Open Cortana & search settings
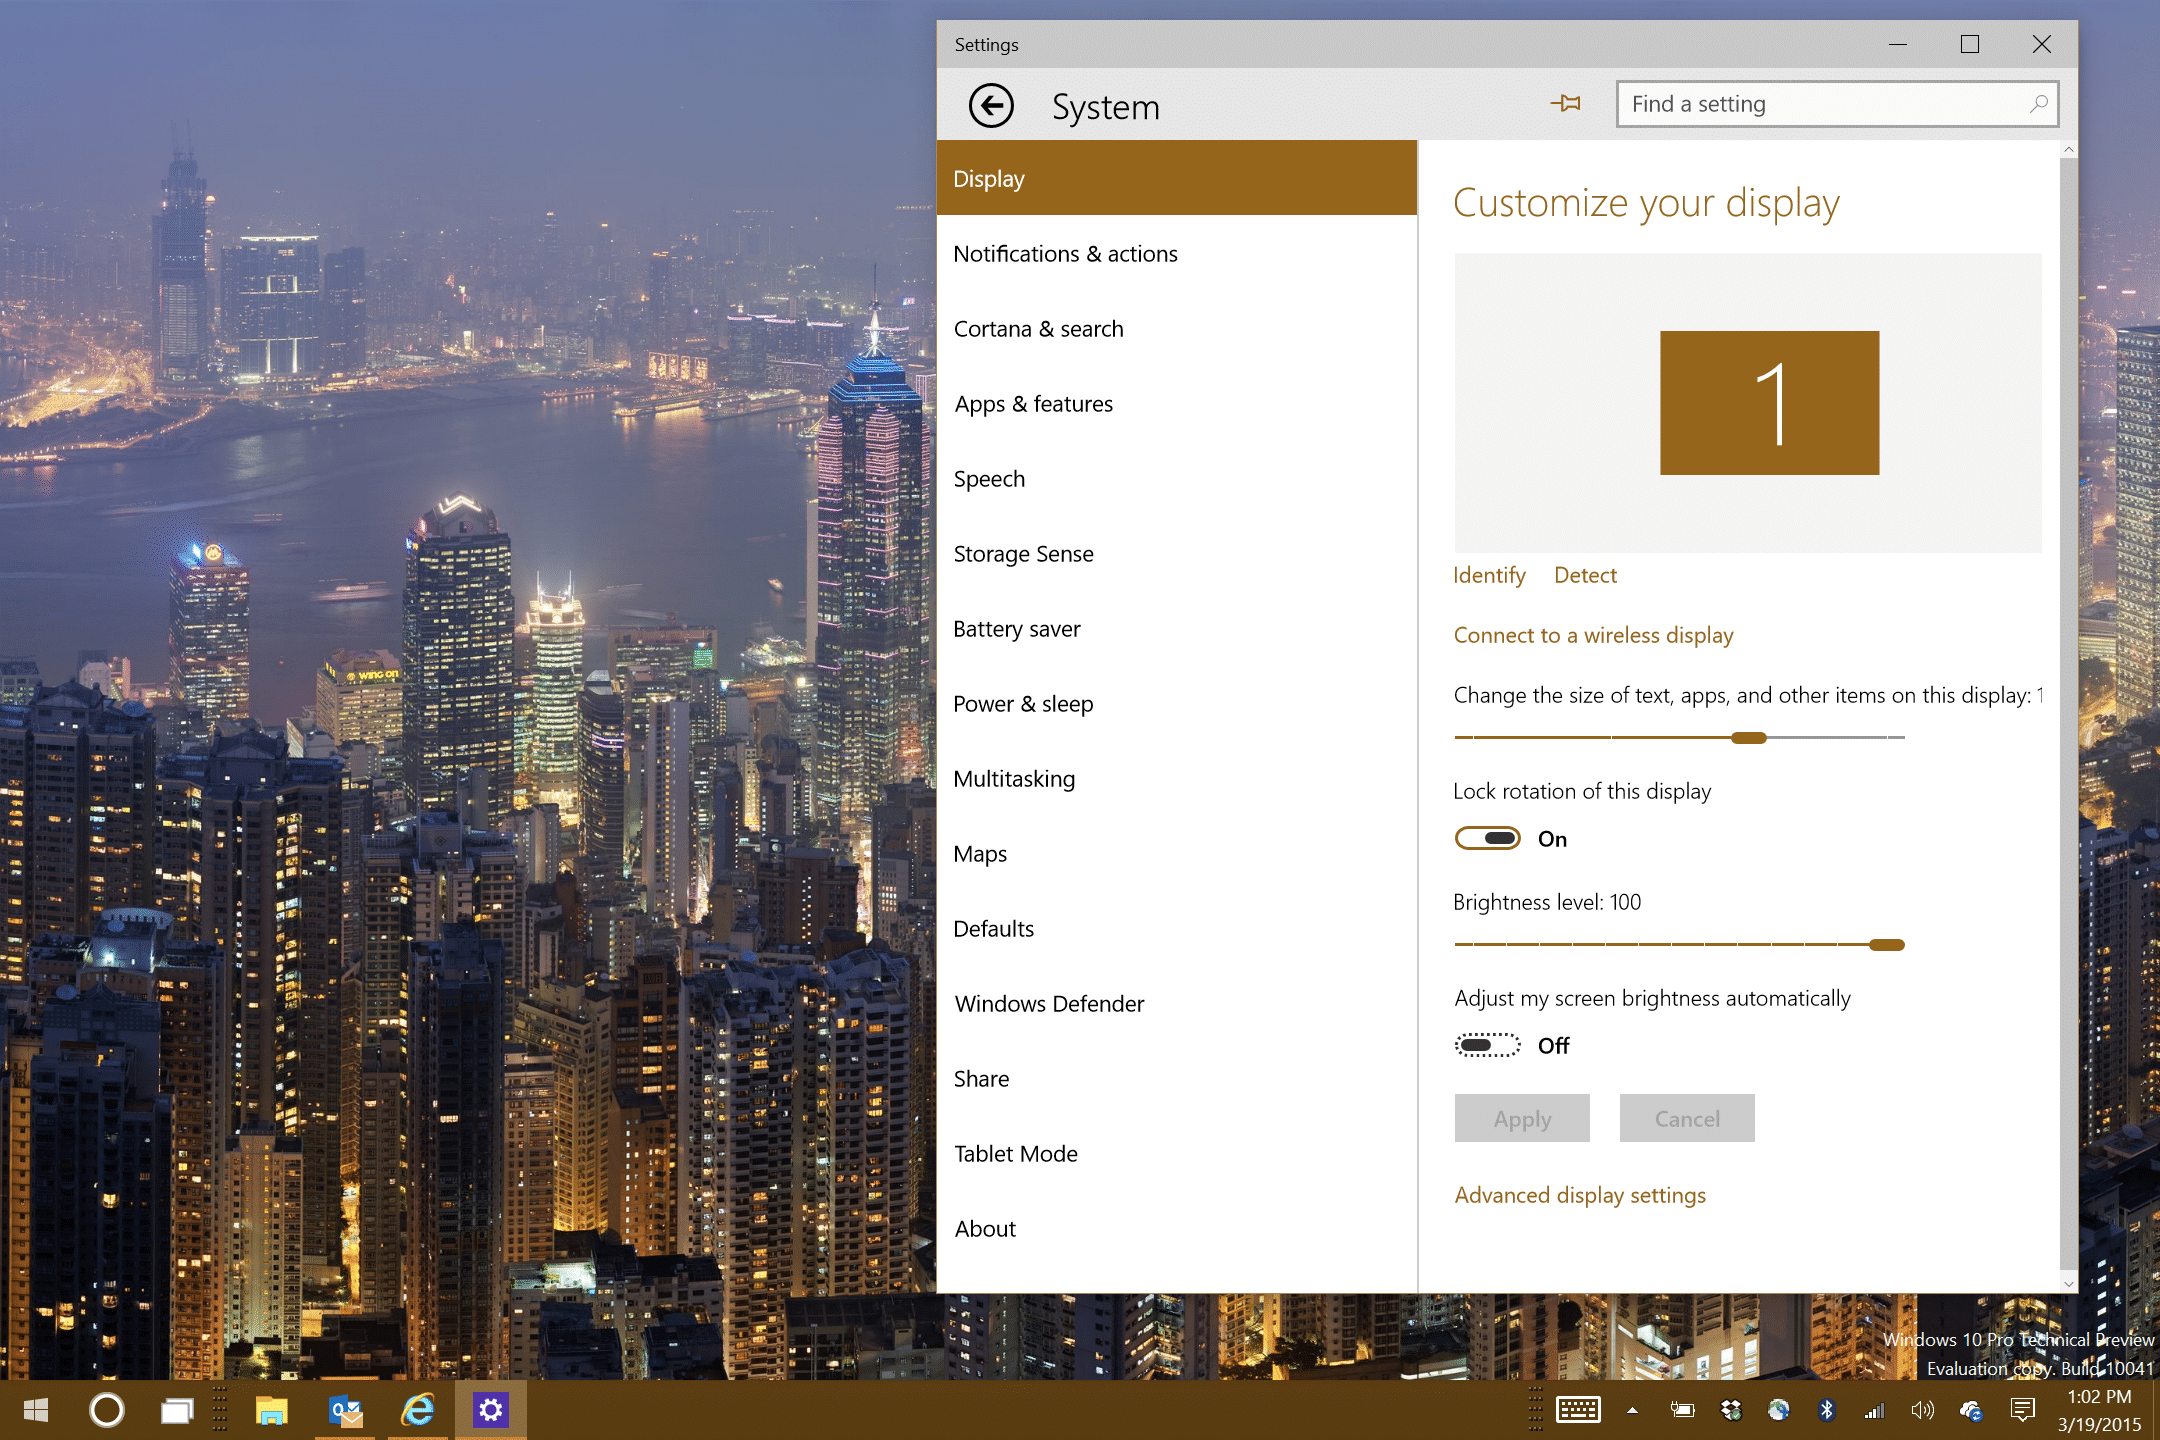The height and width of the screenshot is (1440, 2160). pos(1177,328)
